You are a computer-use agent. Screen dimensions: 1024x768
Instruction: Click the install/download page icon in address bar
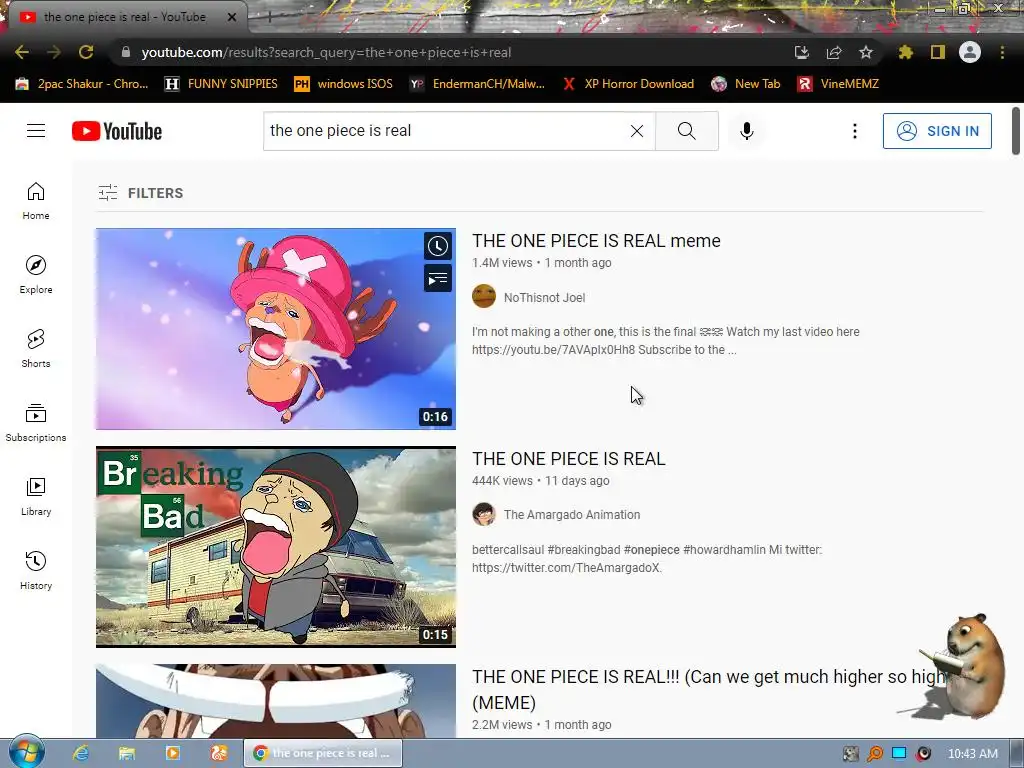pyautogui.click(x=801, y=52)
